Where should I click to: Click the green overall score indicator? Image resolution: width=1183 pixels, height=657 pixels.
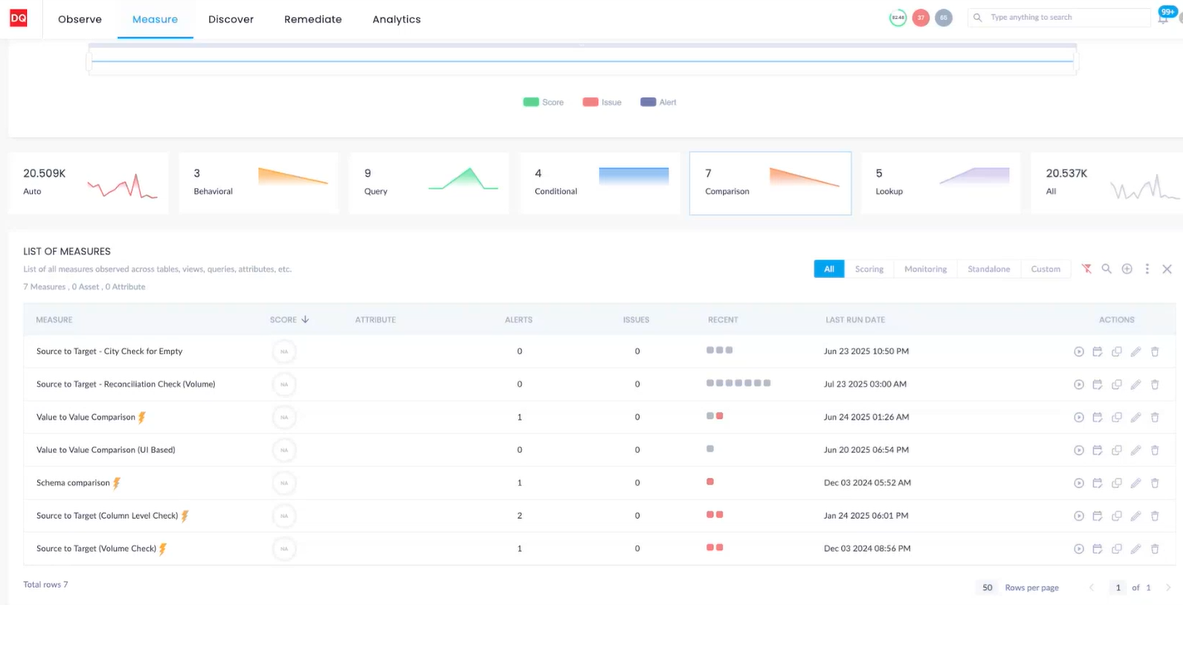[x=898, y=18]
